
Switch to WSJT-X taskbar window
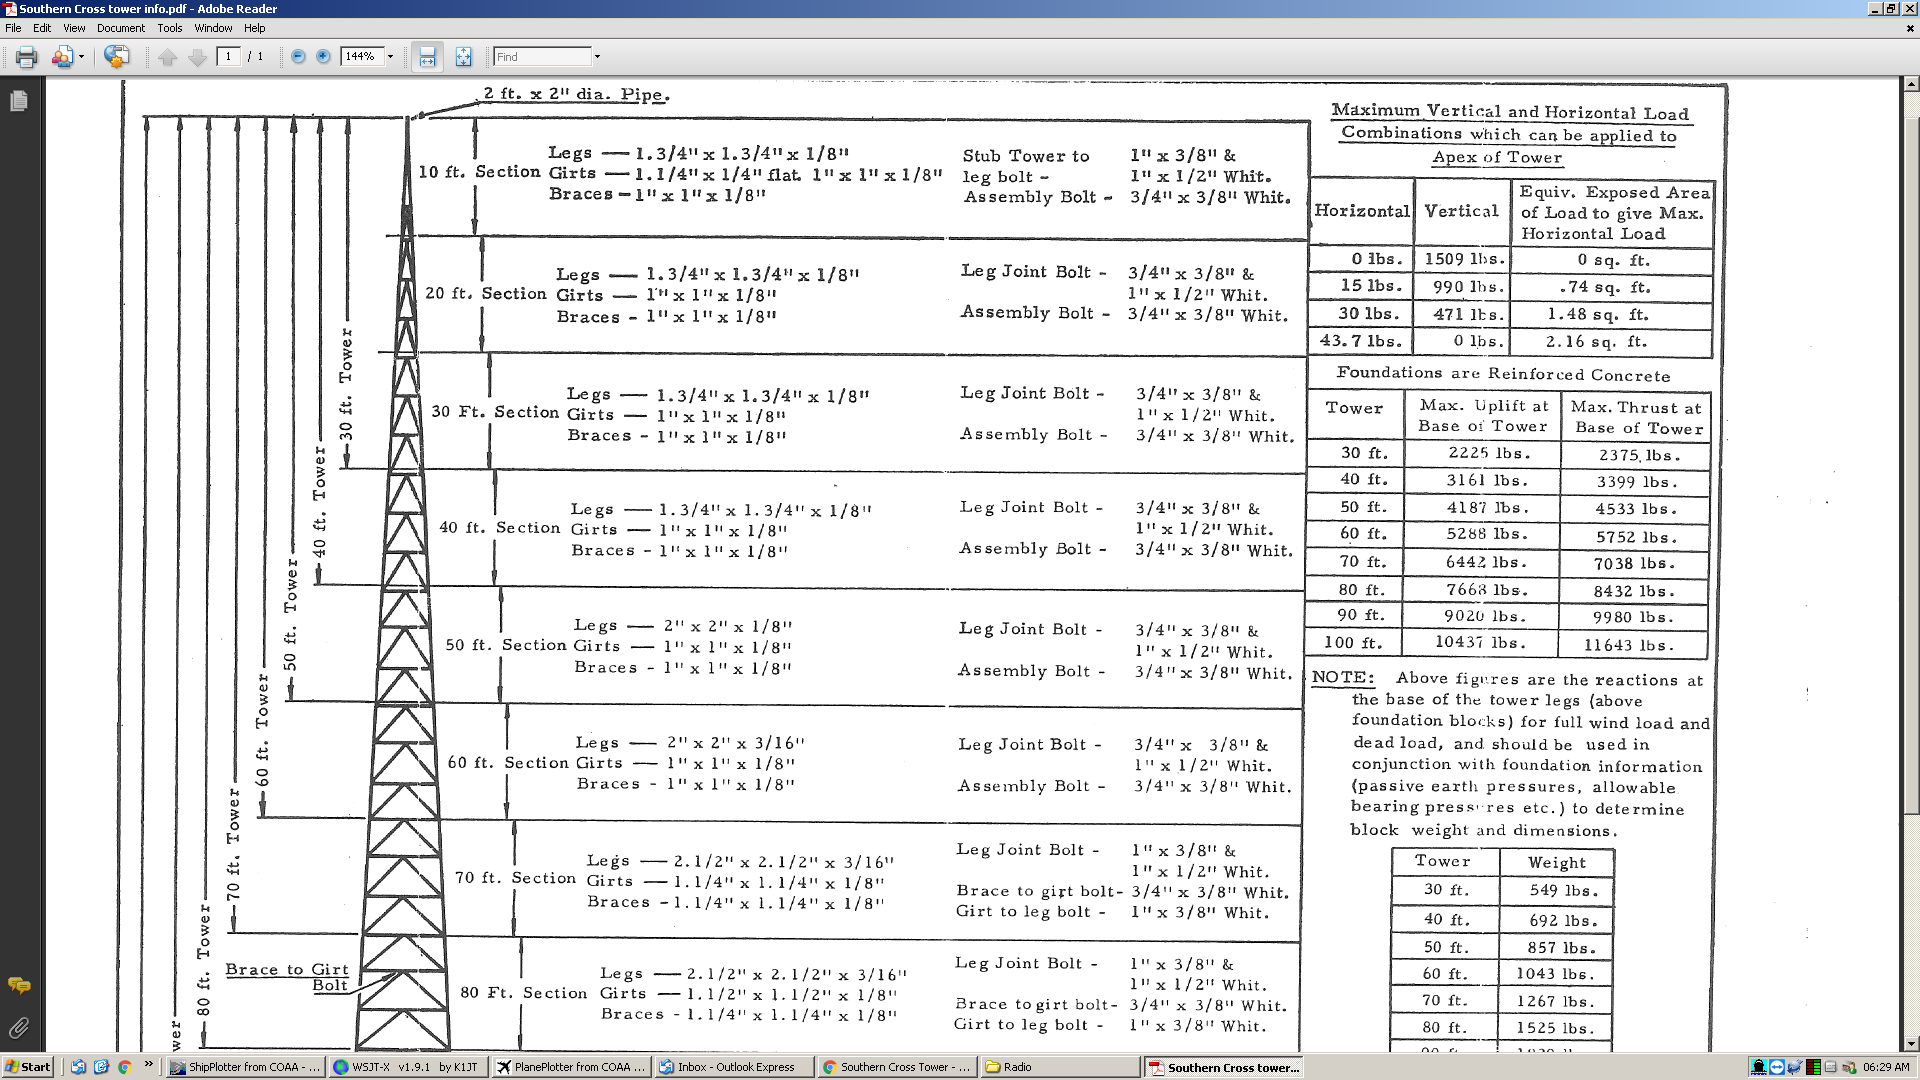[409, 1067]
